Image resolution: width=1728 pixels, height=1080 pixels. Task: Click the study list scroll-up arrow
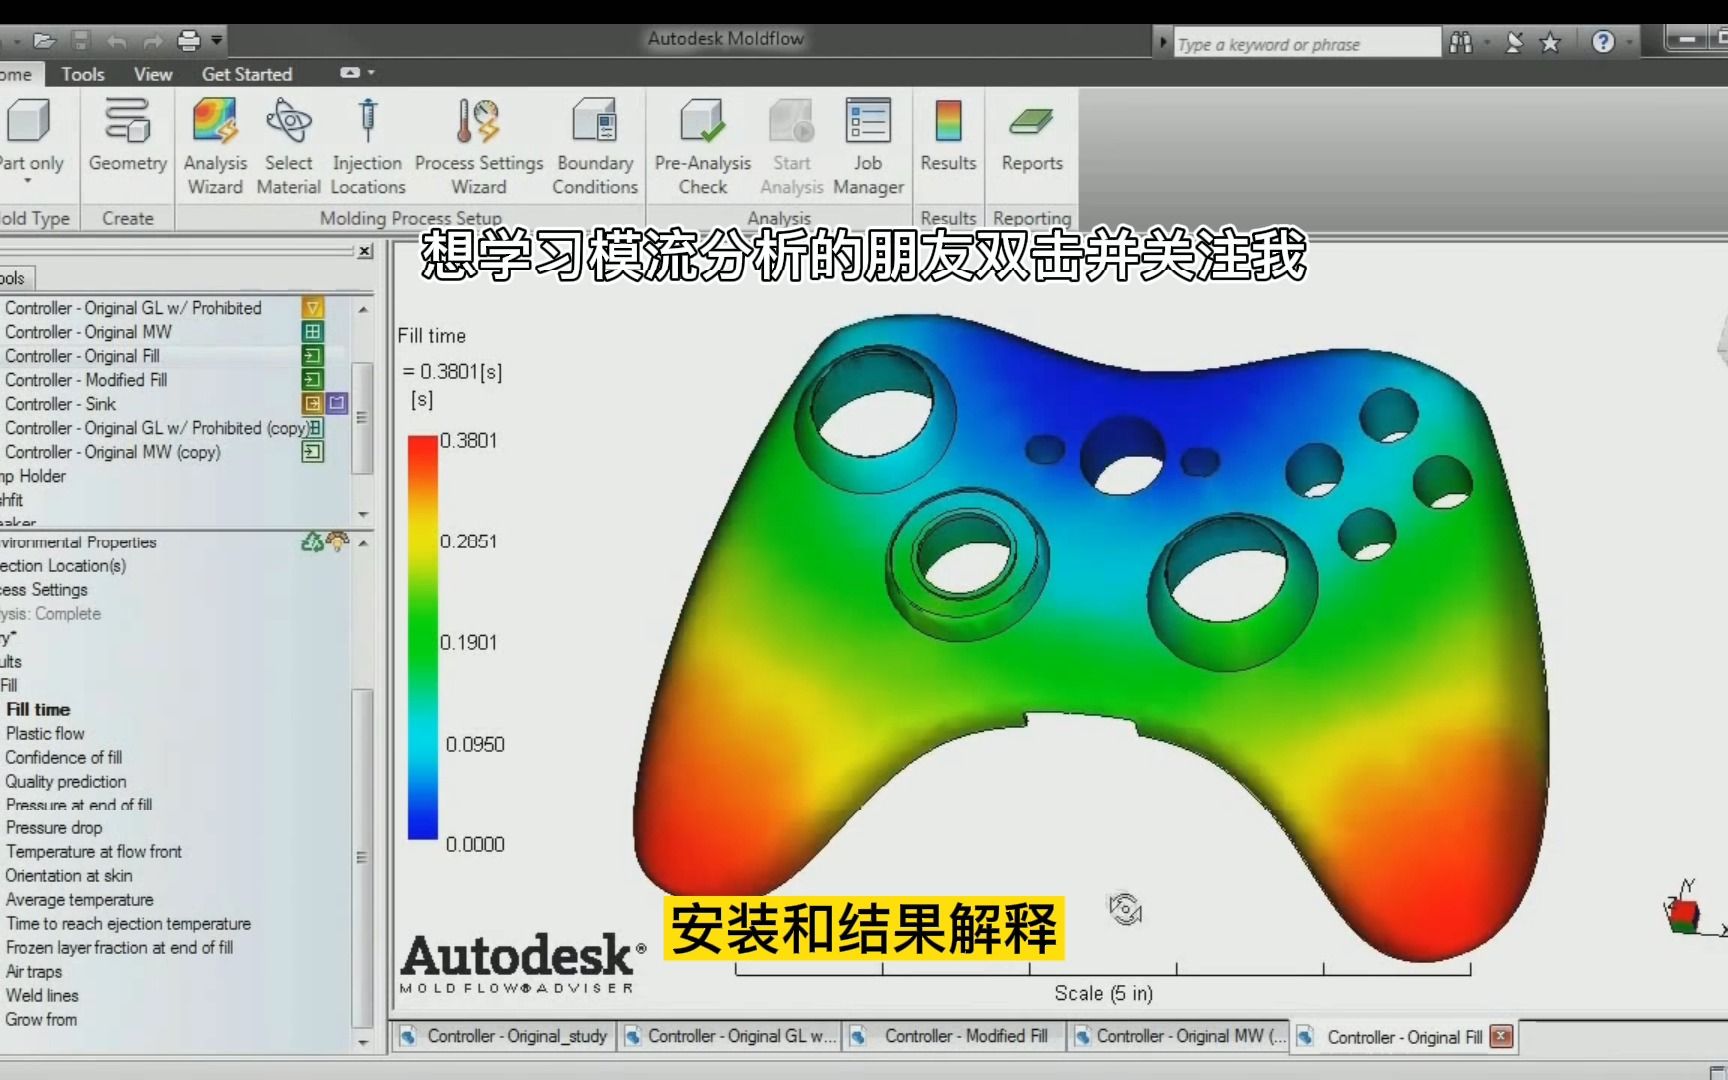363,310
